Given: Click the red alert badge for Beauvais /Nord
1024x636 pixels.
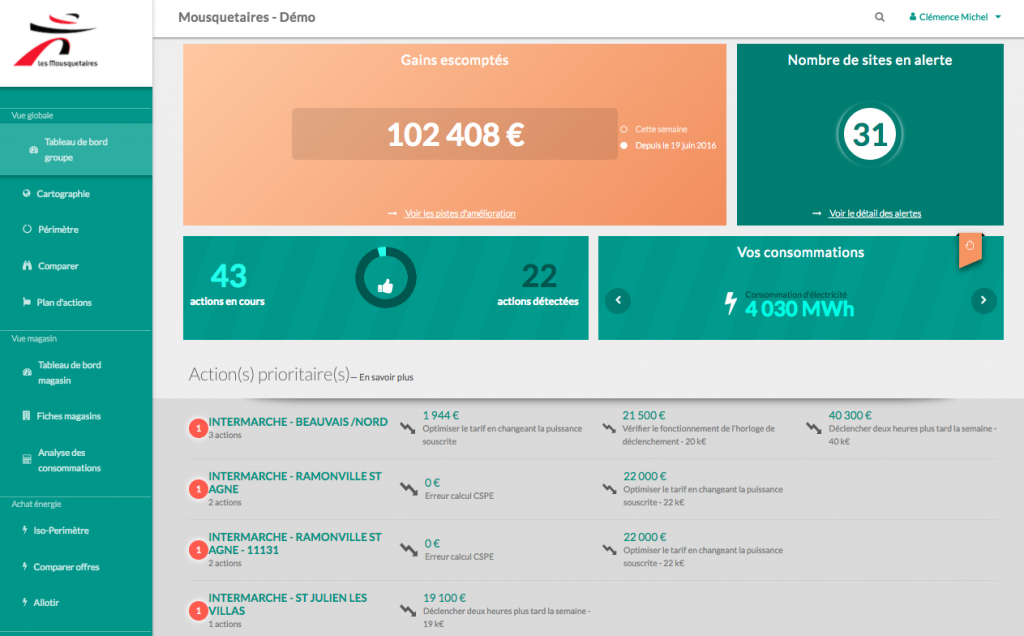Looking at the screenshot, I should (x=198, y=429).
